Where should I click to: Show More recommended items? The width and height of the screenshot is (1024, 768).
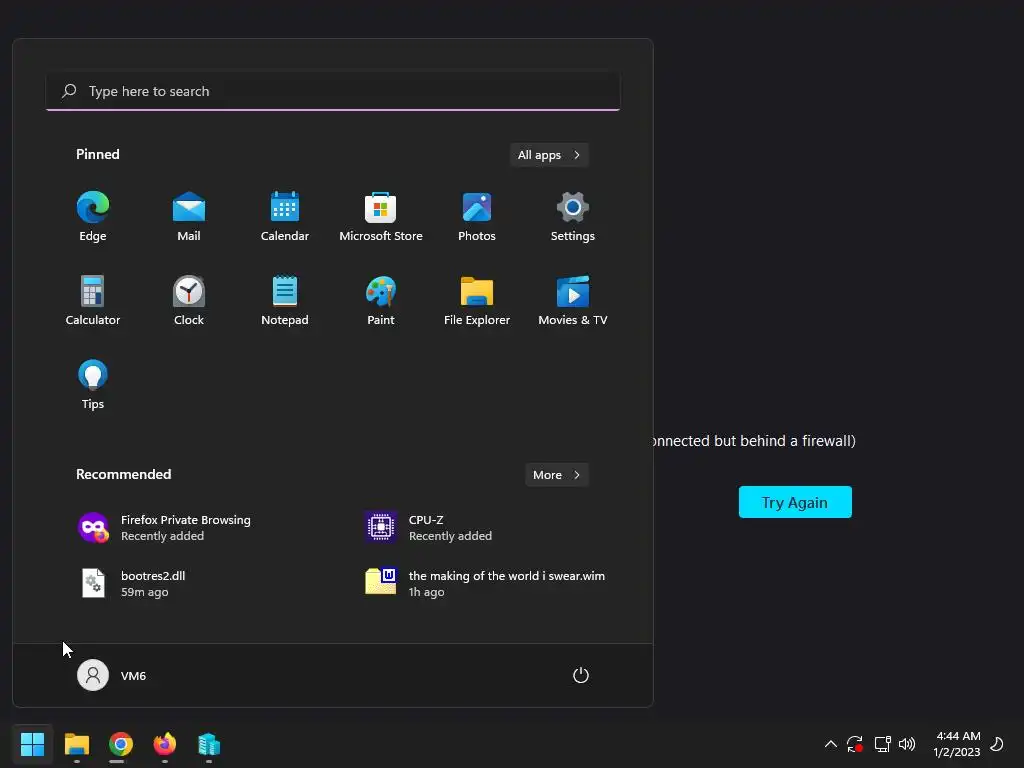pos(556,475)
